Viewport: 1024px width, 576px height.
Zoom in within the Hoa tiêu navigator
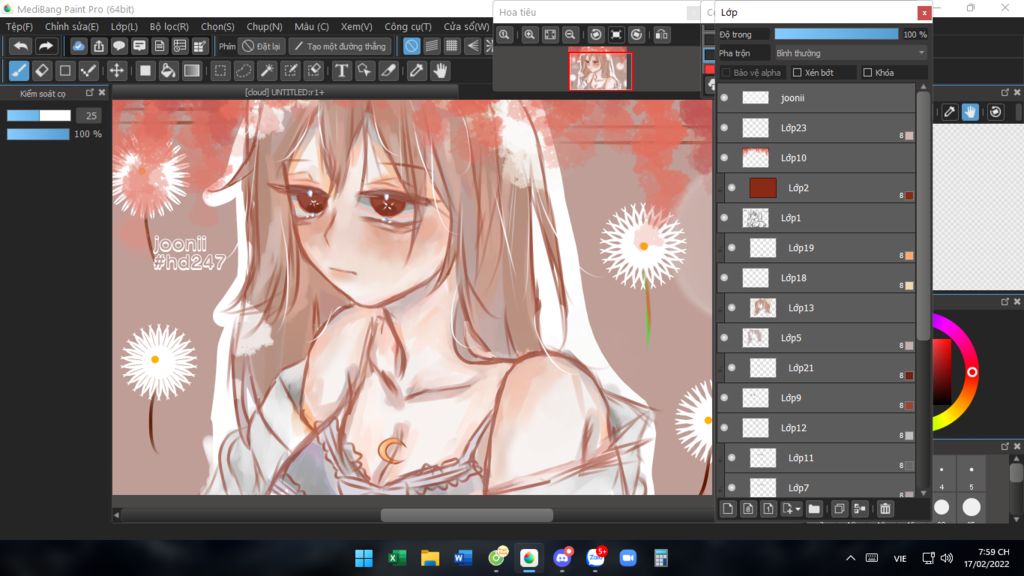pos(530,35)
